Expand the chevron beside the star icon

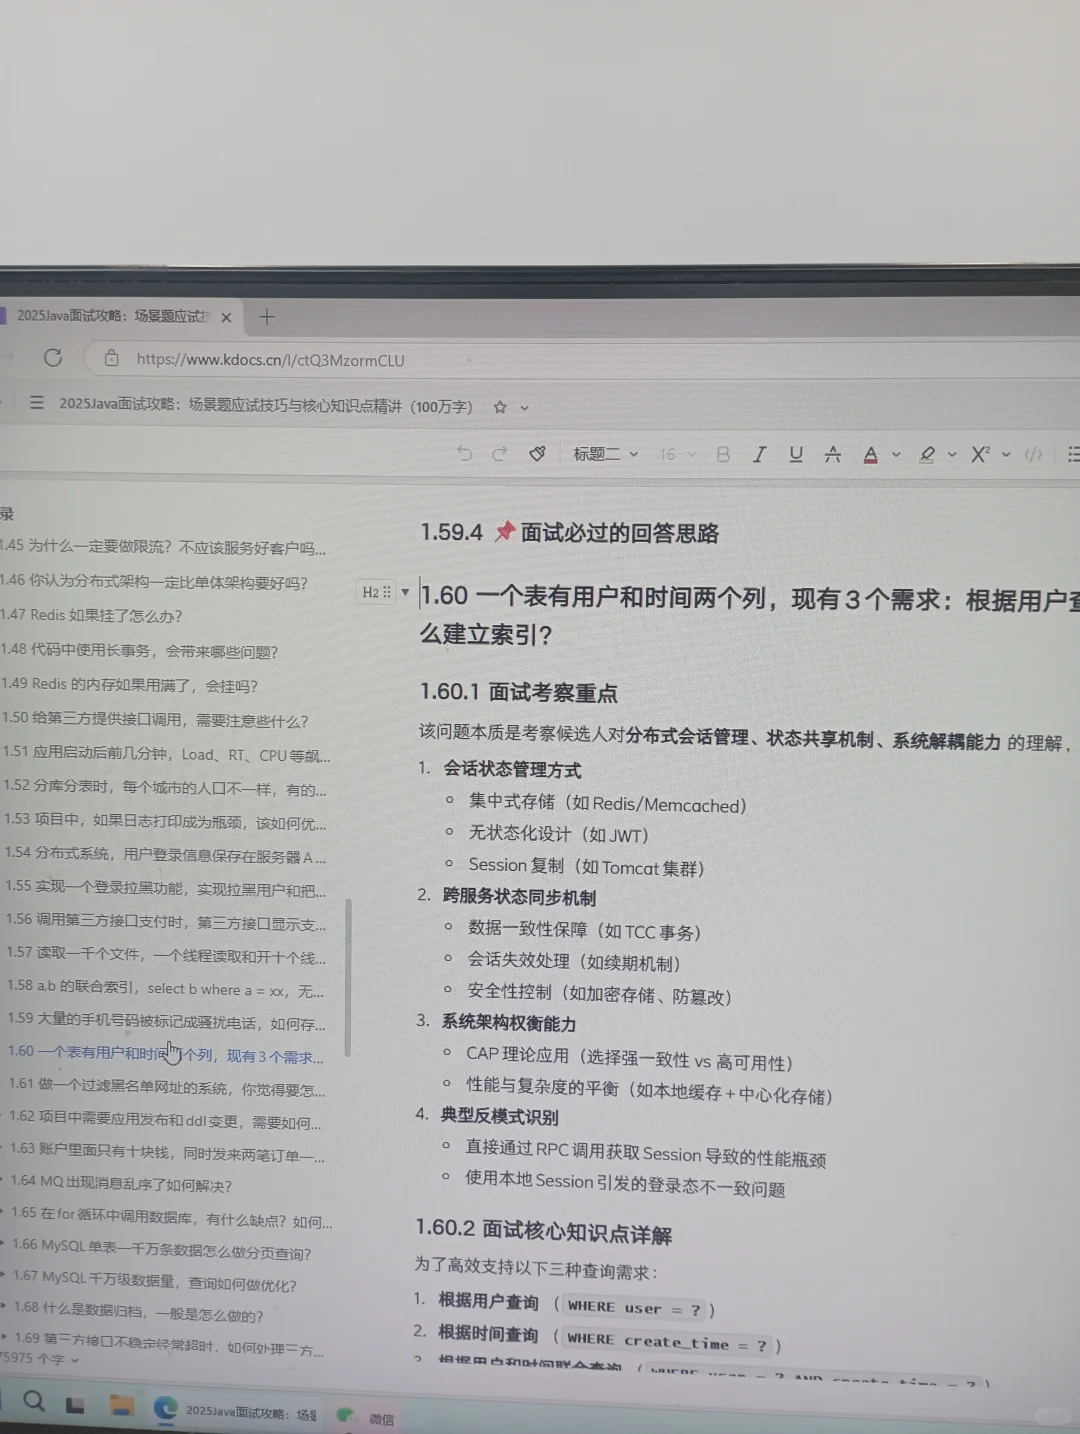coord(524,408)
